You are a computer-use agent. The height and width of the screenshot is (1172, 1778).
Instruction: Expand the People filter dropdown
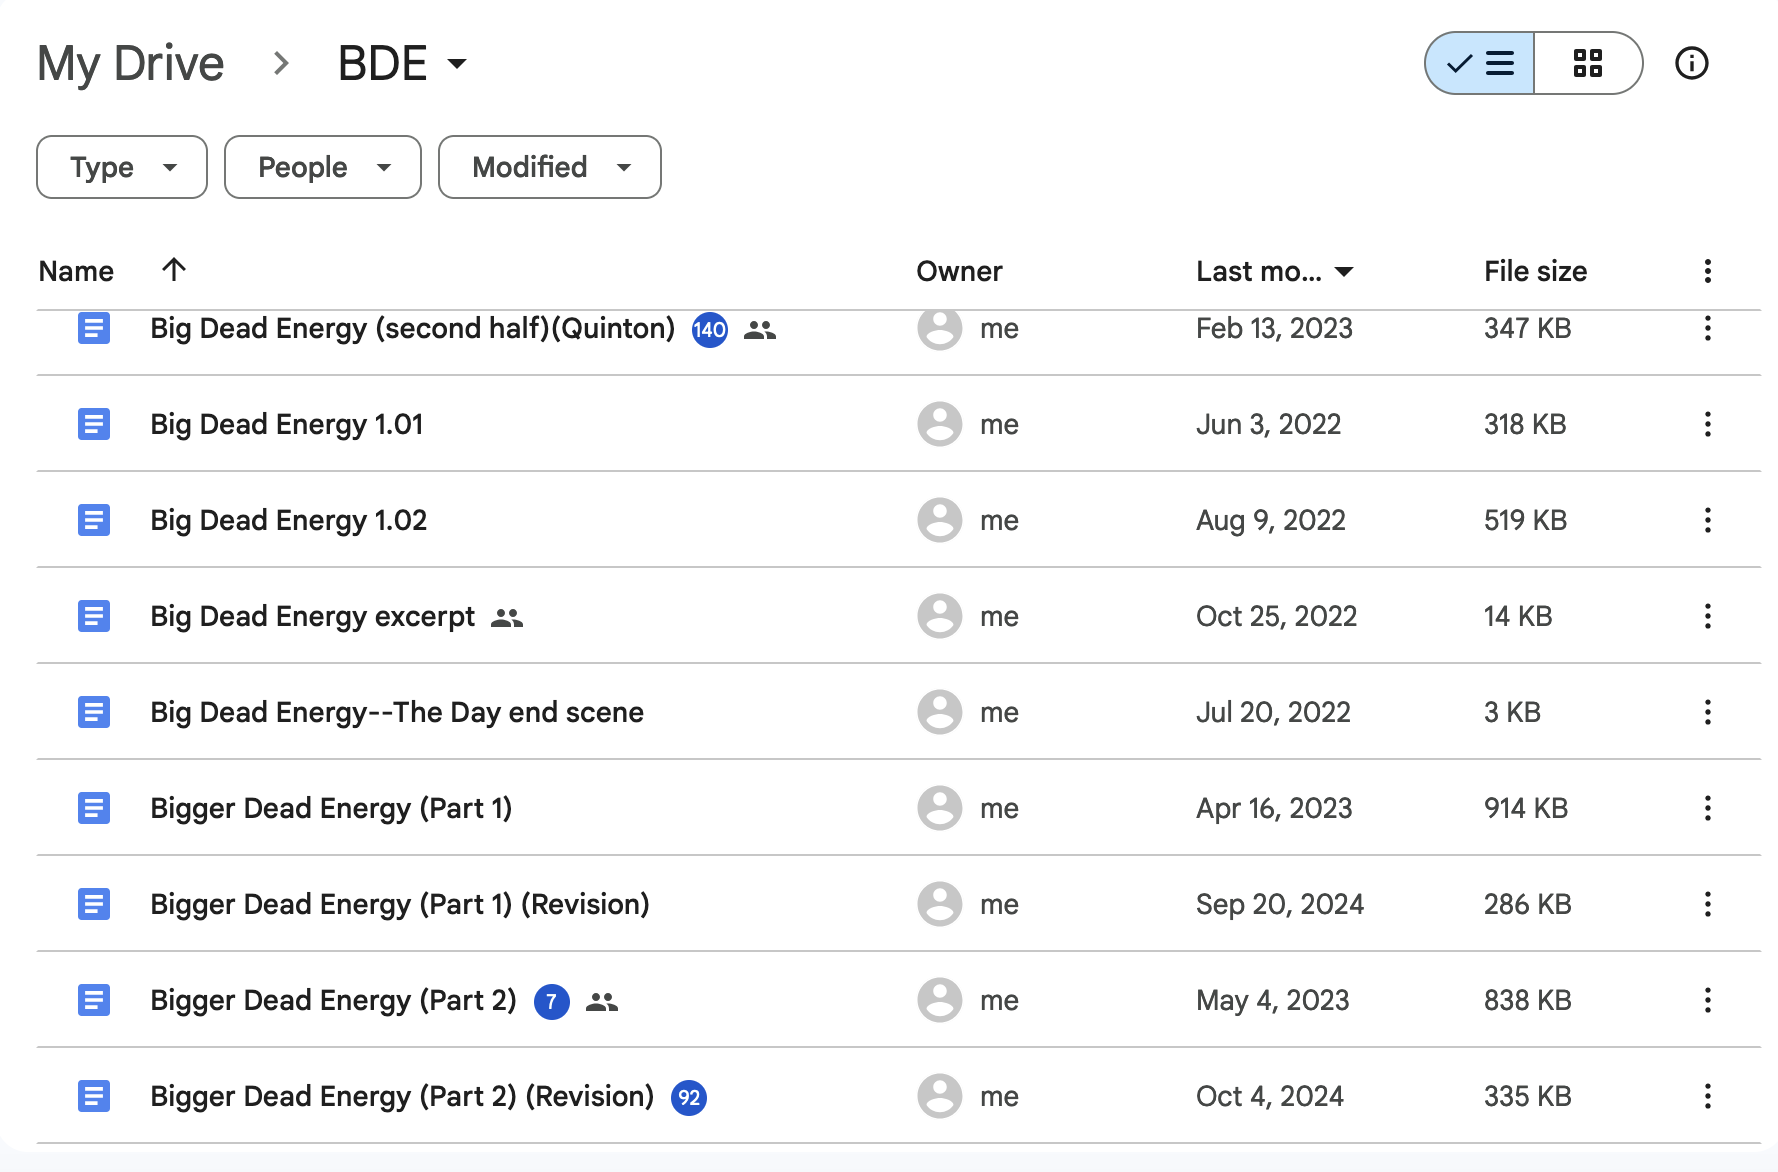(322, 167)
